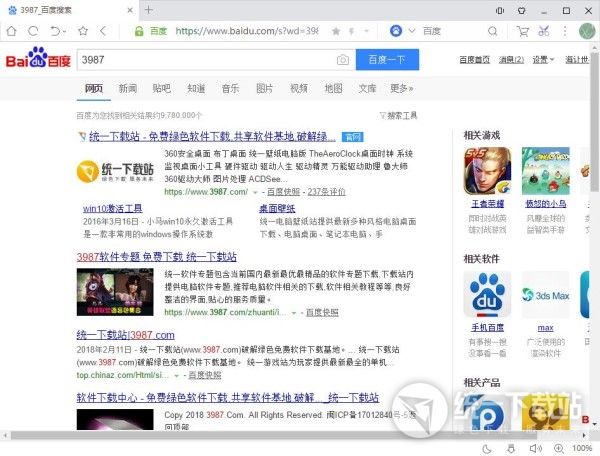The height and width of the screenshot is (456, 600).
Task: Click the 3ds Max software icon
Action: [x=546, y=295]
